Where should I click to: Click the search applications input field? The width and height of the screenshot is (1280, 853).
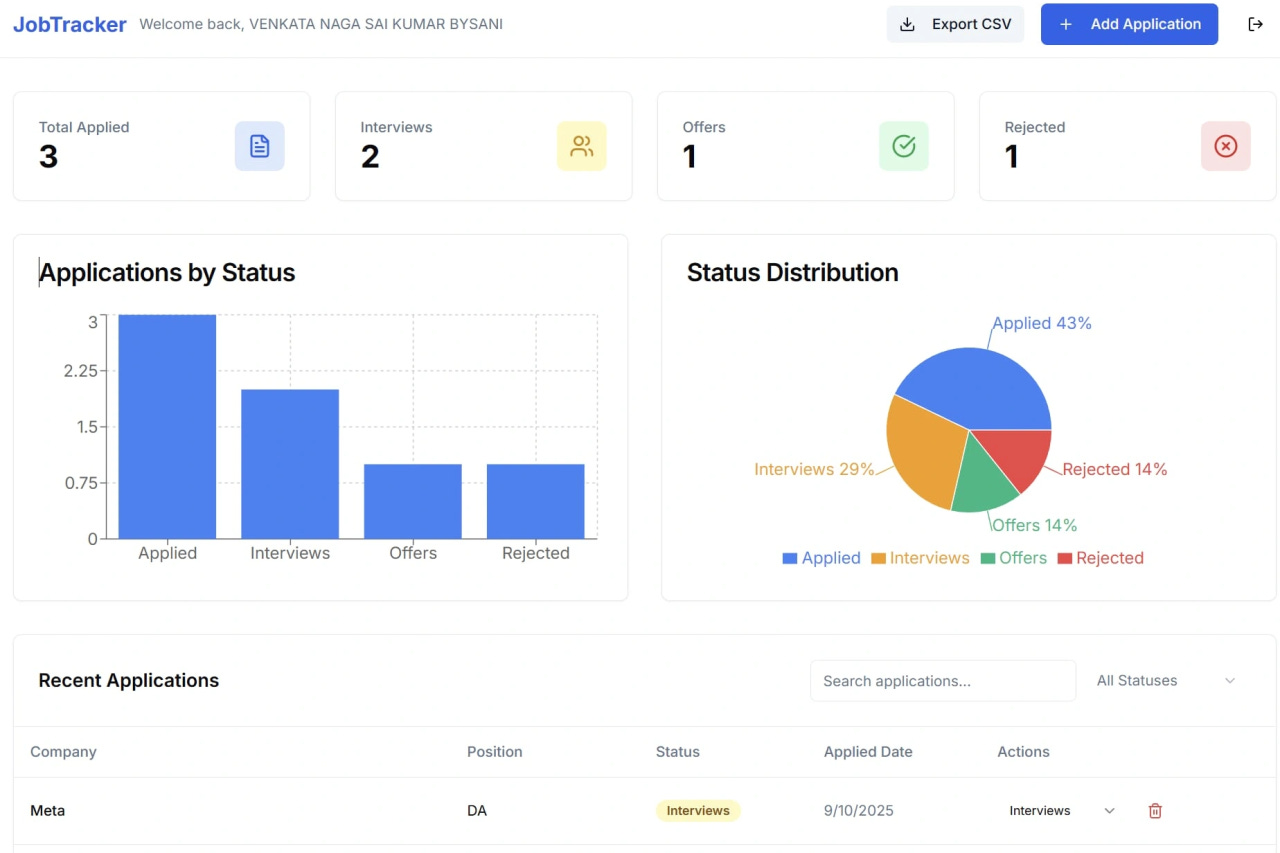point(942,680)
